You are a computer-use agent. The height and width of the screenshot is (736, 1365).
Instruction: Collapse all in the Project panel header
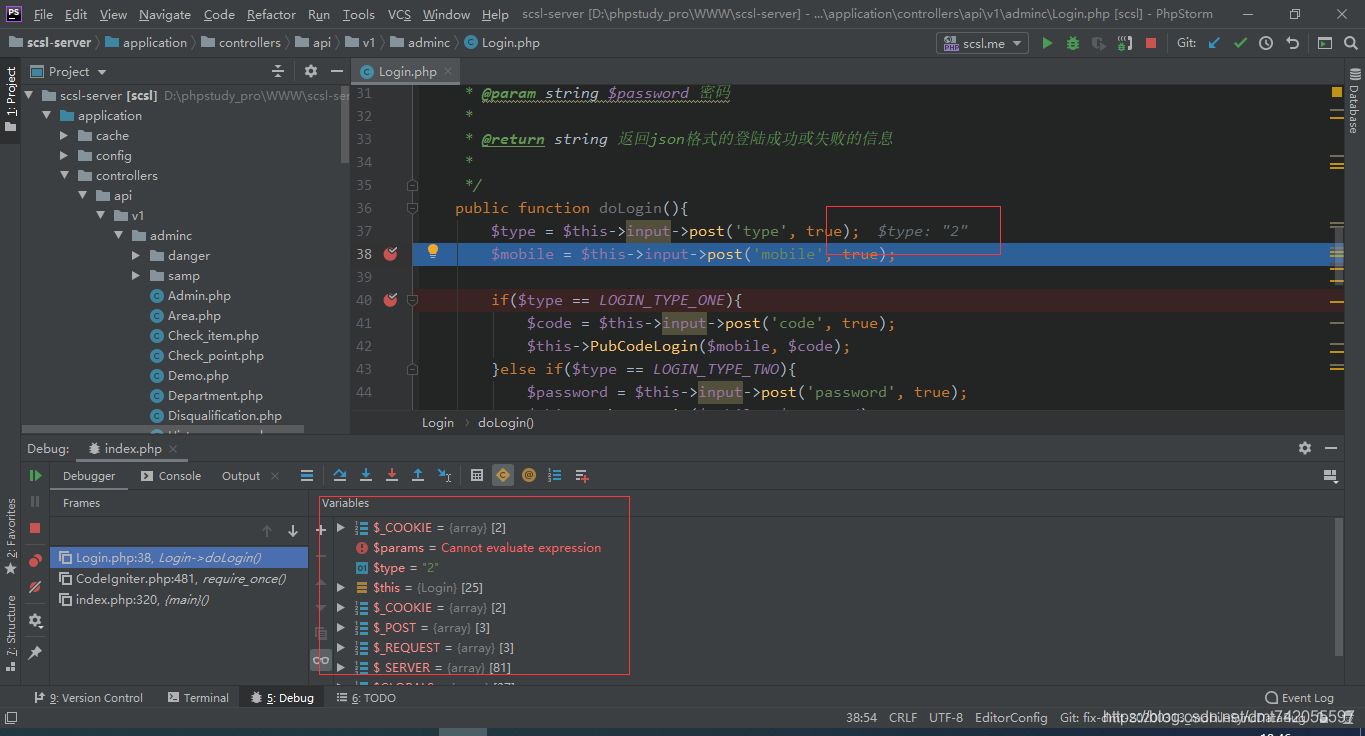[278, 71]
